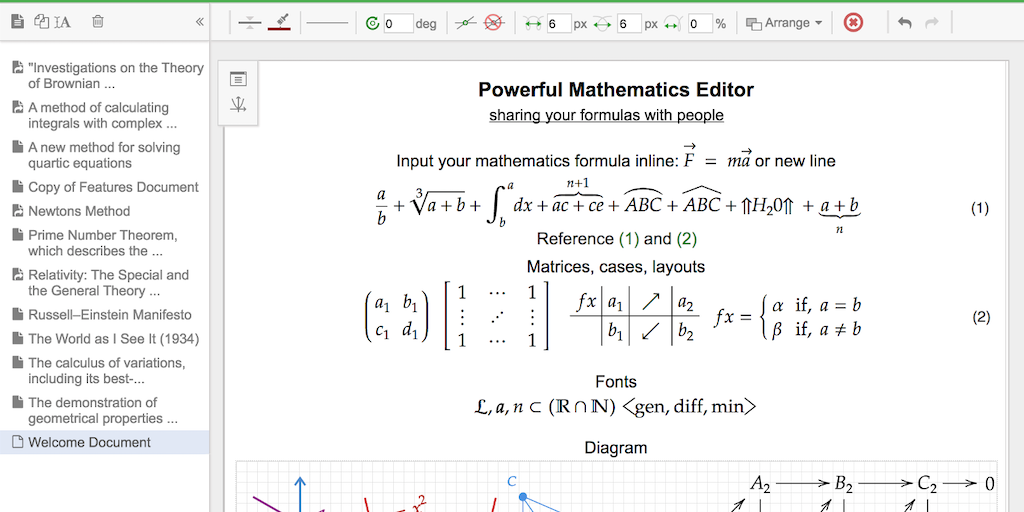Image resolution: width=1024 pixels, height=512 pixels.
Task: Open the Prime Number Theorem document
Action: pyautogui.click(x=103, y=243)
